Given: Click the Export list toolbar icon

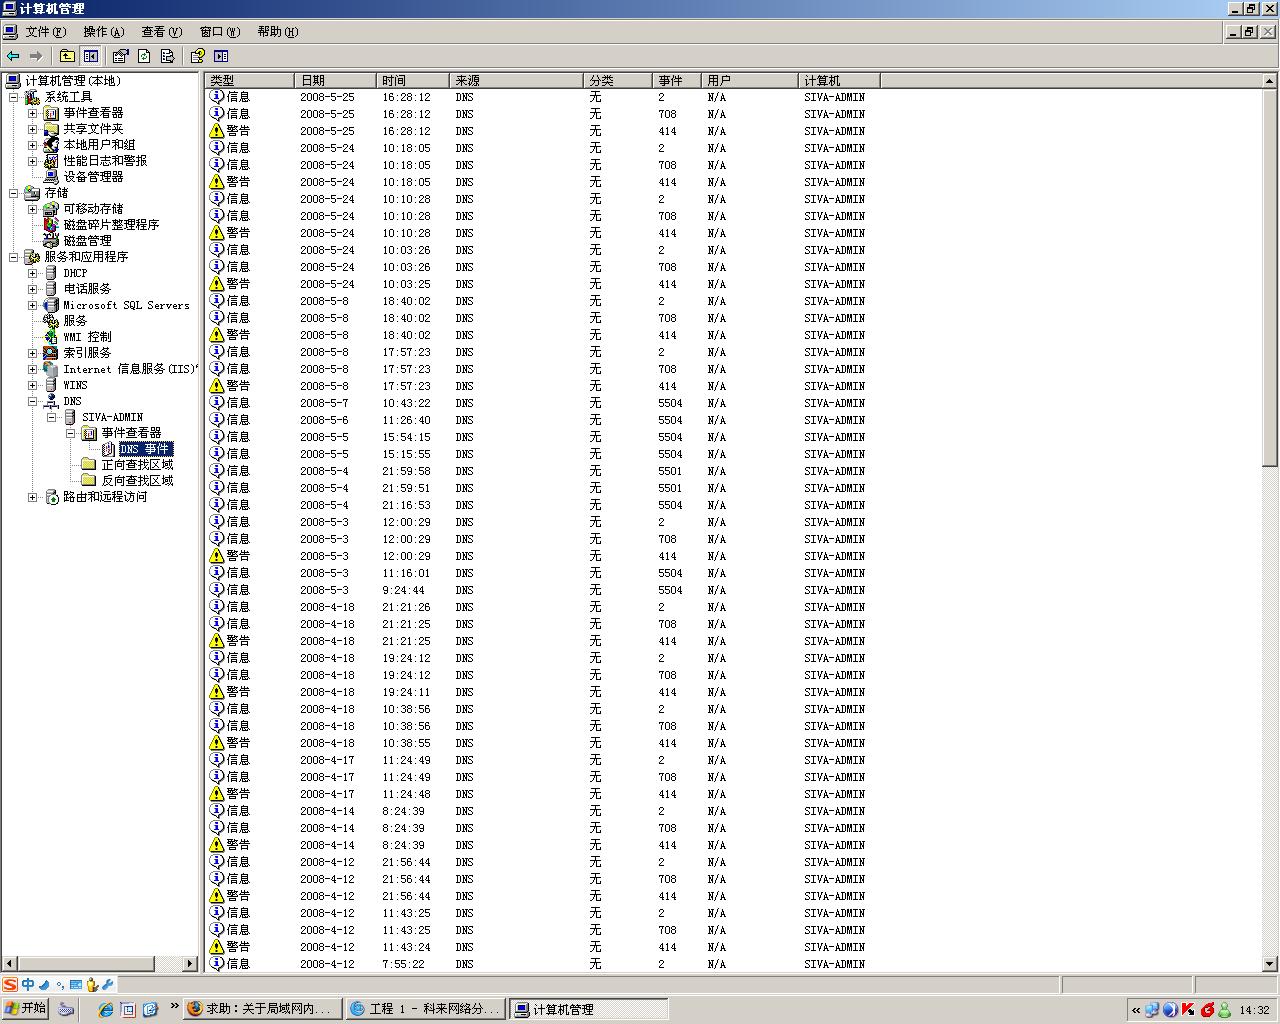Looking at the screenshot, I should (167, 56).
